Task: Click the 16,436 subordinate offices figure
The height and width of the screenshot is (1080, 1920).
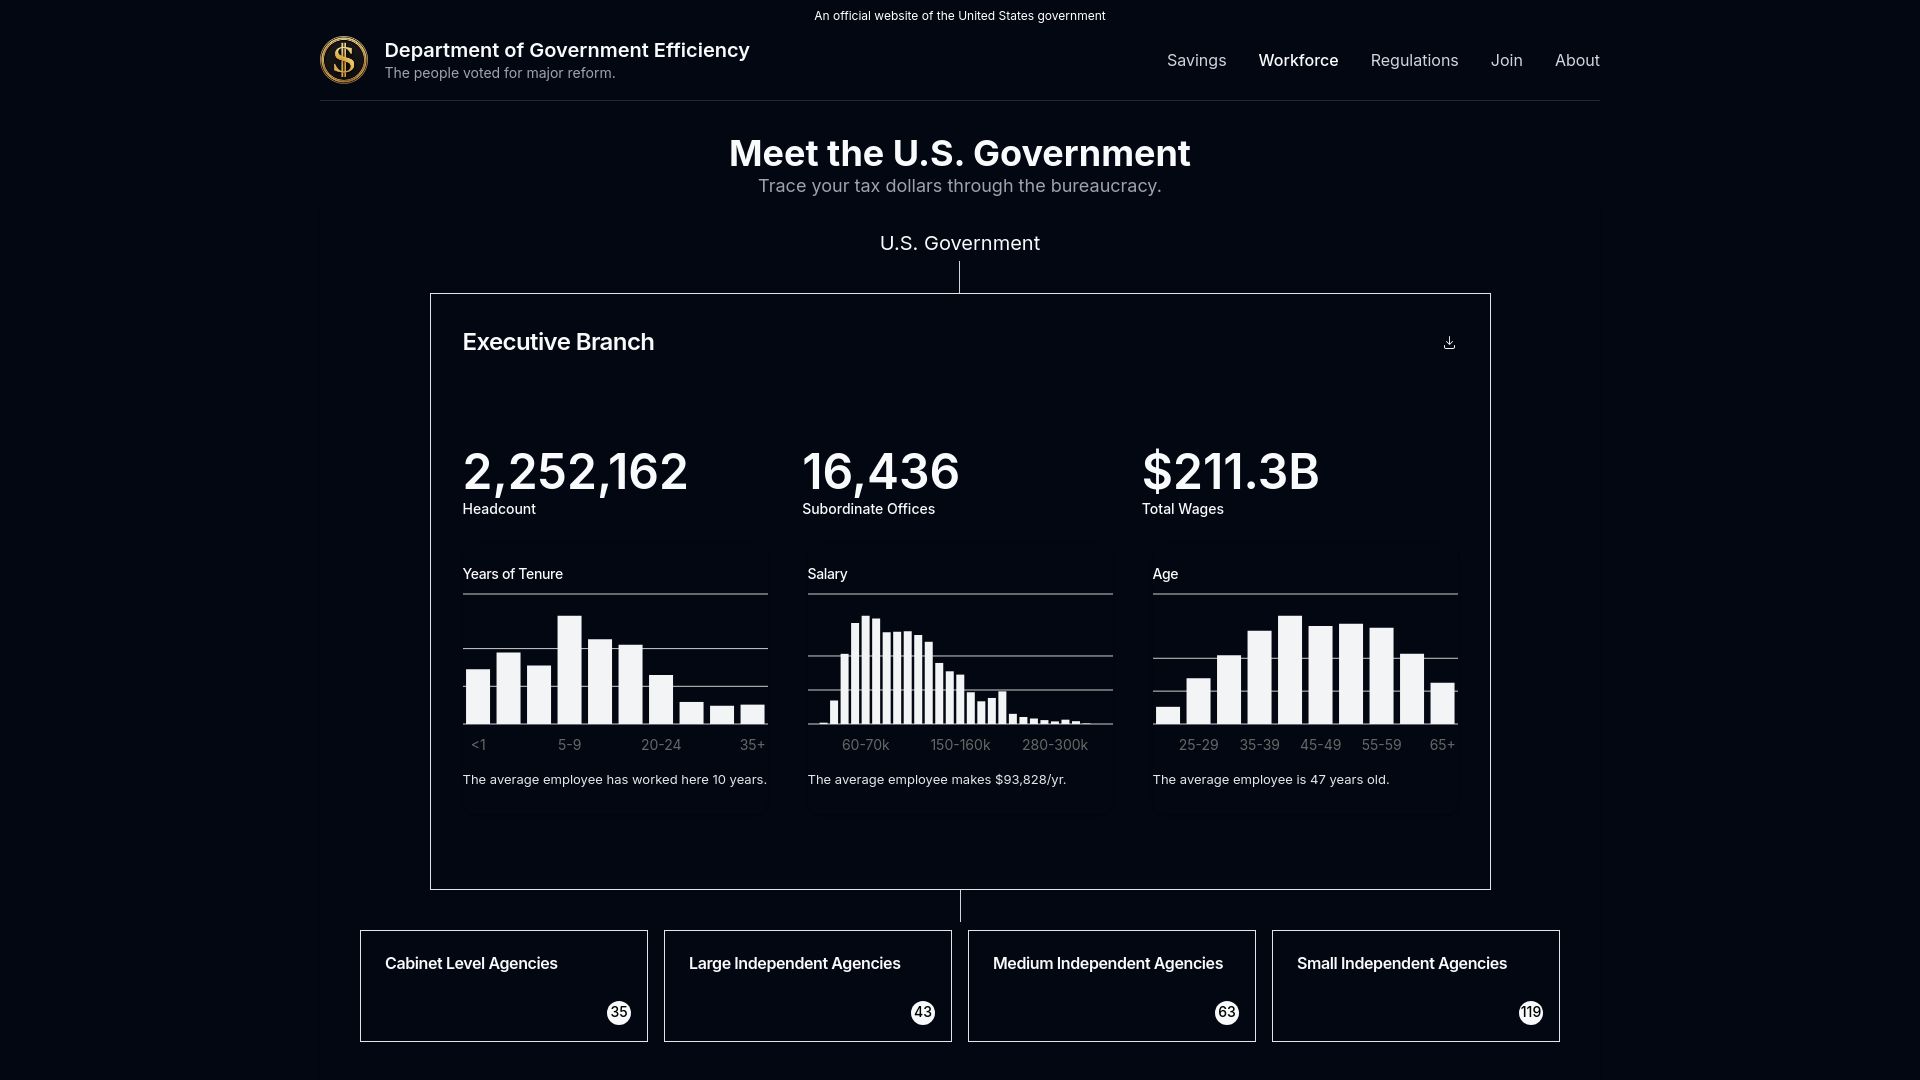Action: click(881, 472)
